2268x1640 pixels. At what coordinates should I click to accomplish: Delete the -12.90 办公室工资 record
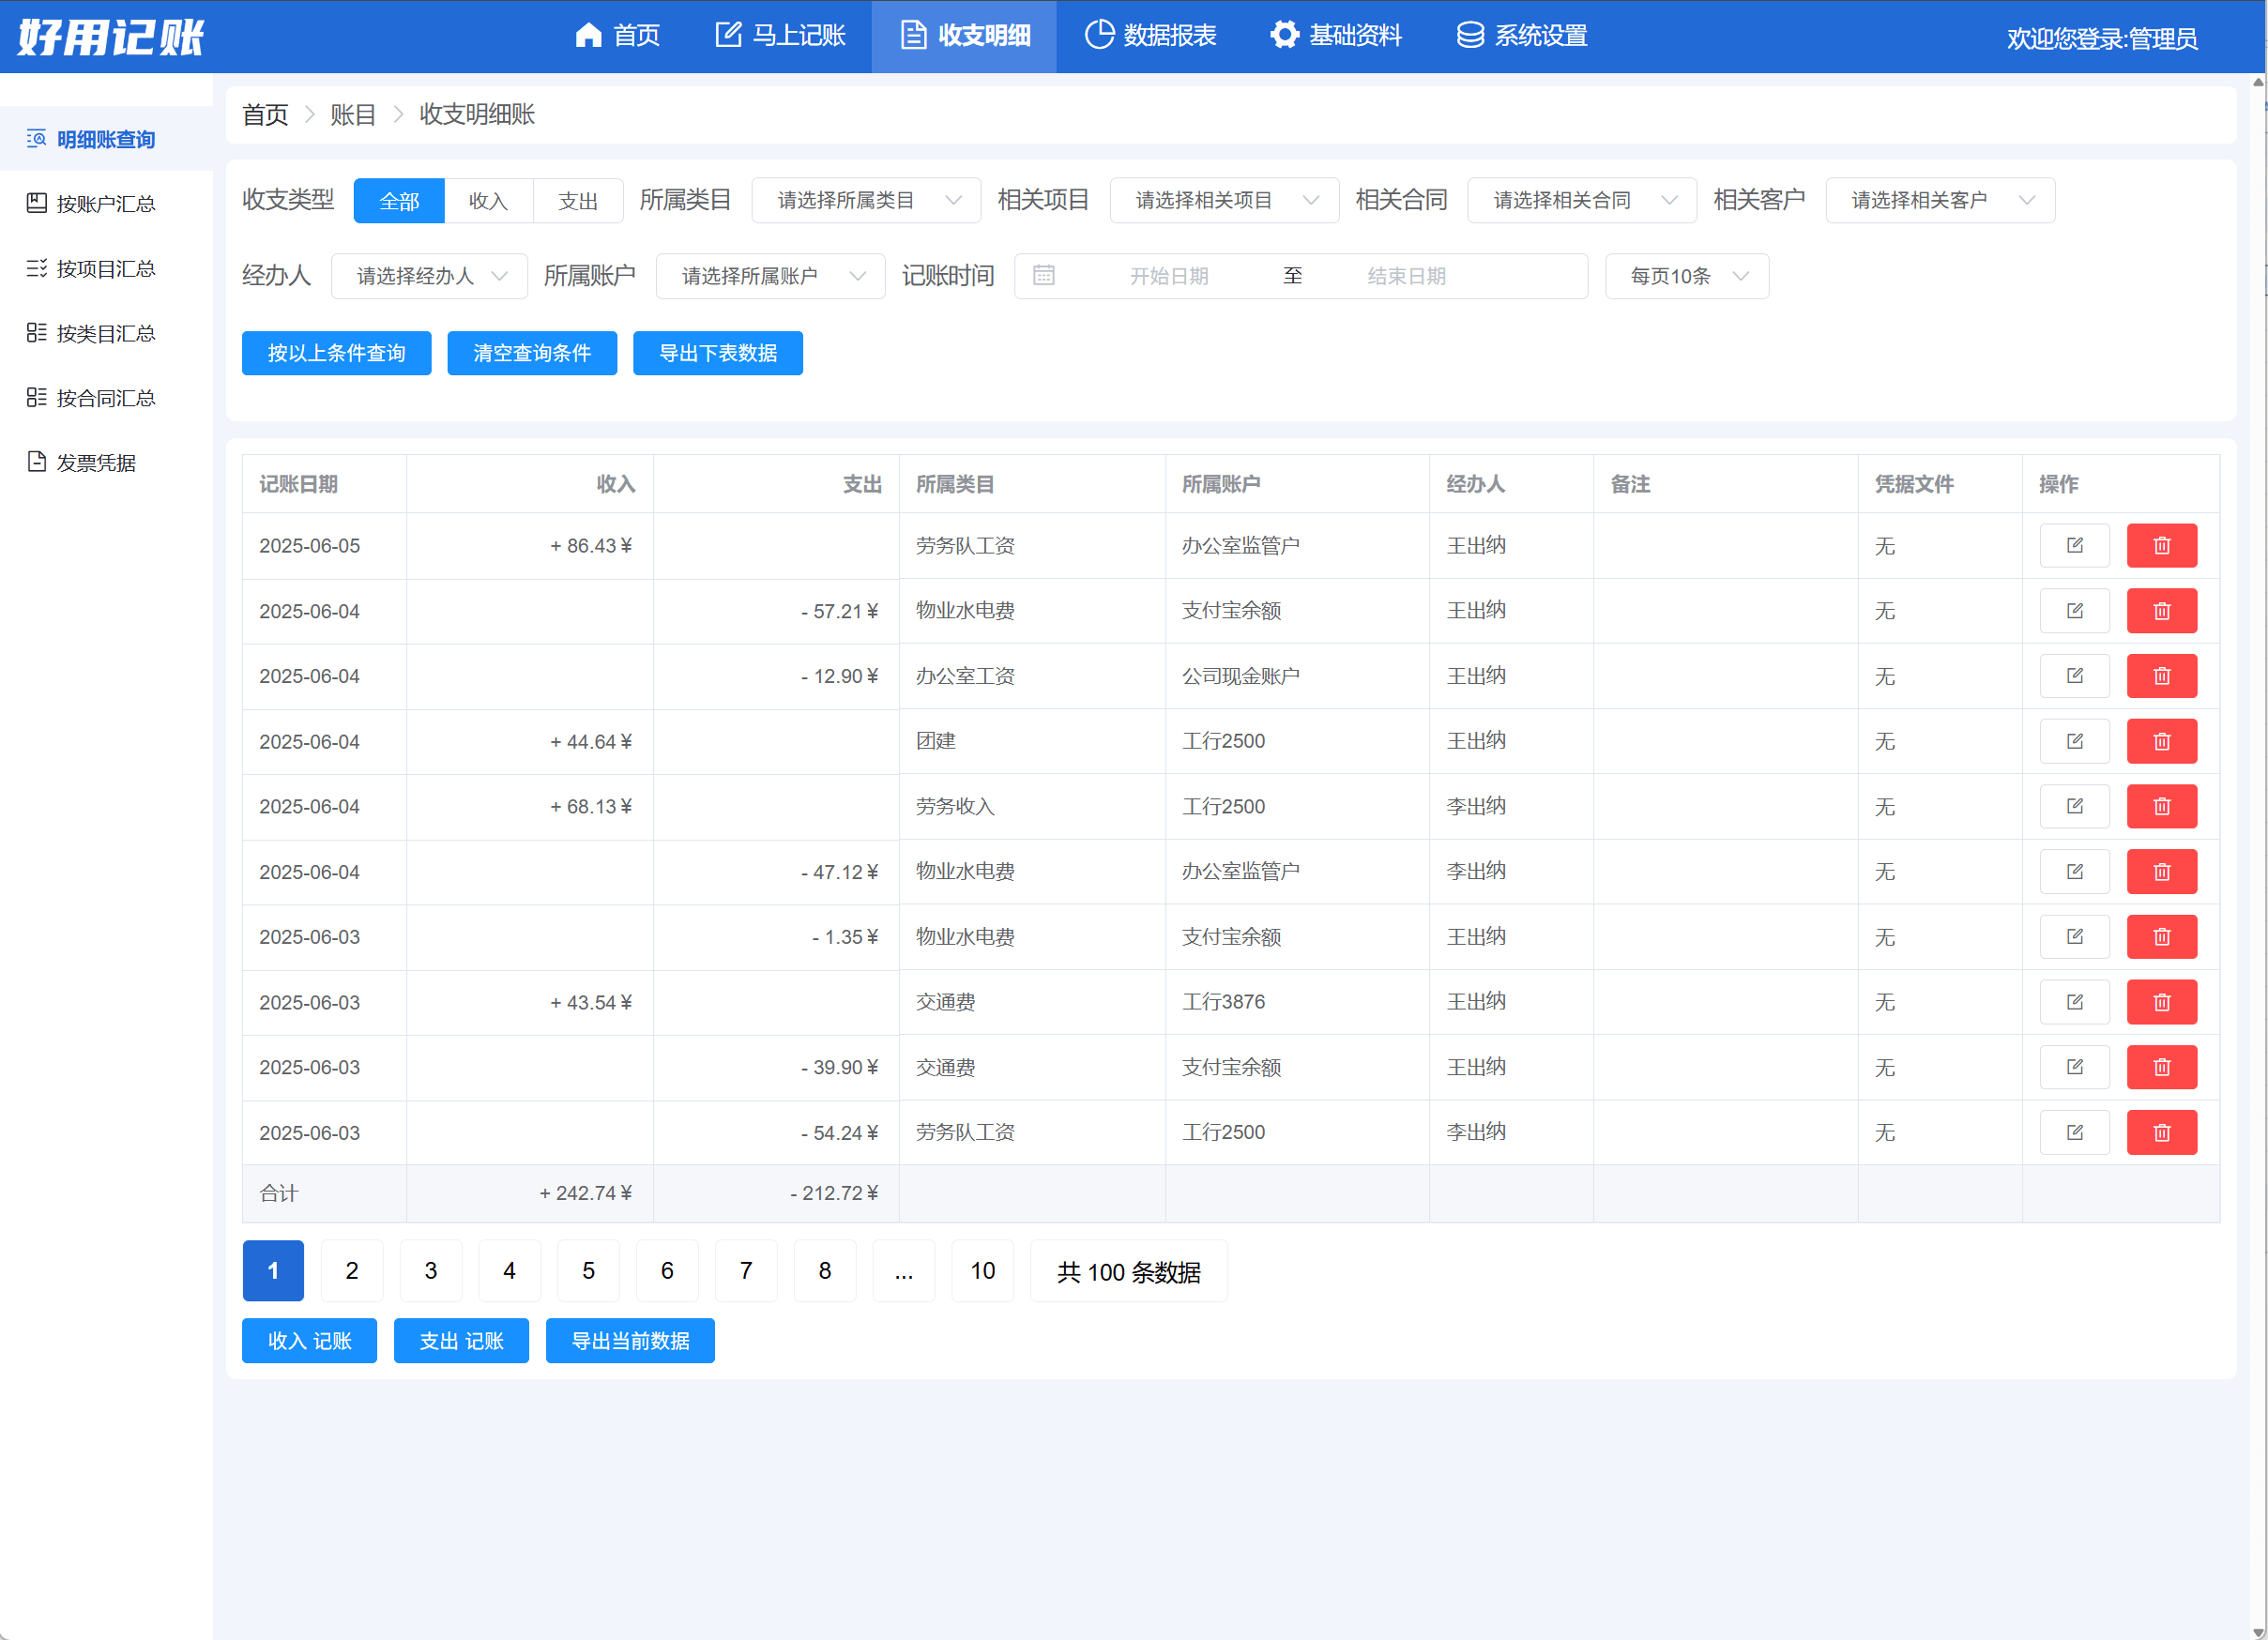coord(2161,676)
